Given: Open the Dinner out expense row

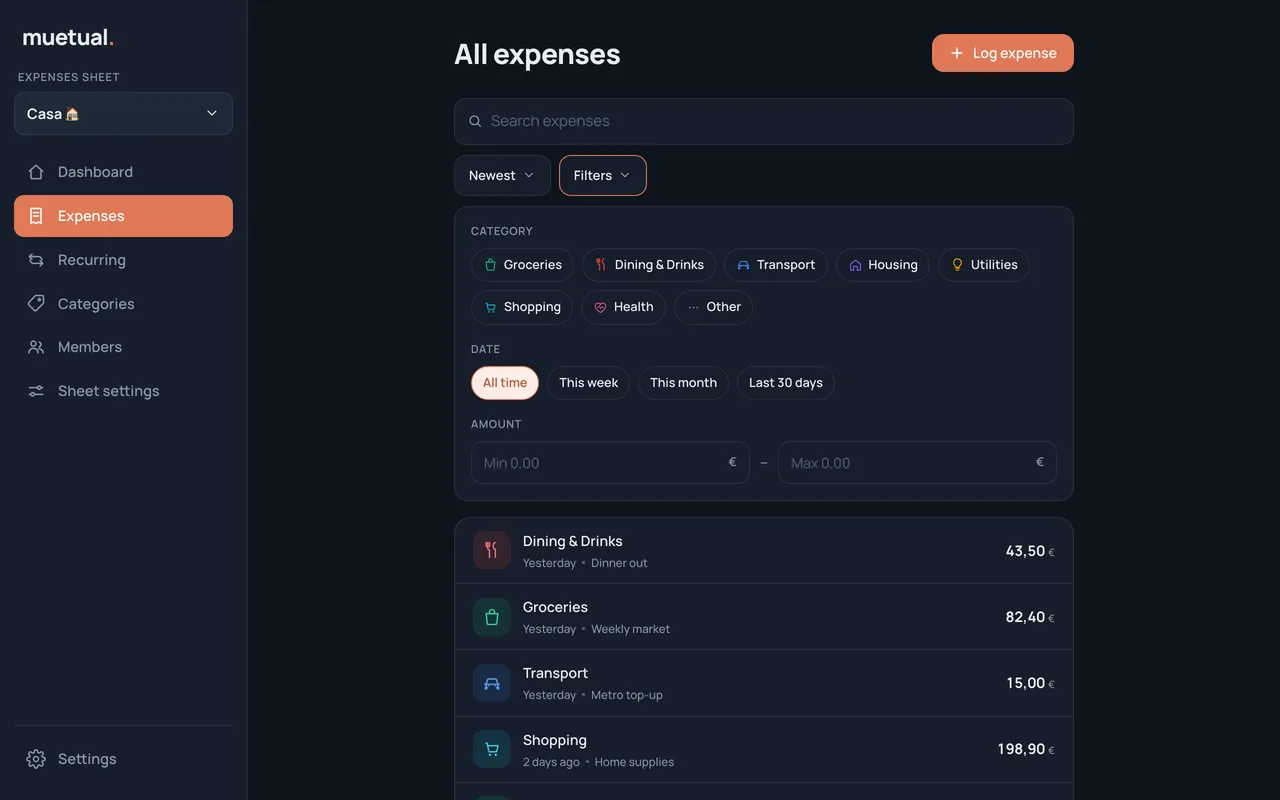Looking at the screenshot, I should click(764, 551).
